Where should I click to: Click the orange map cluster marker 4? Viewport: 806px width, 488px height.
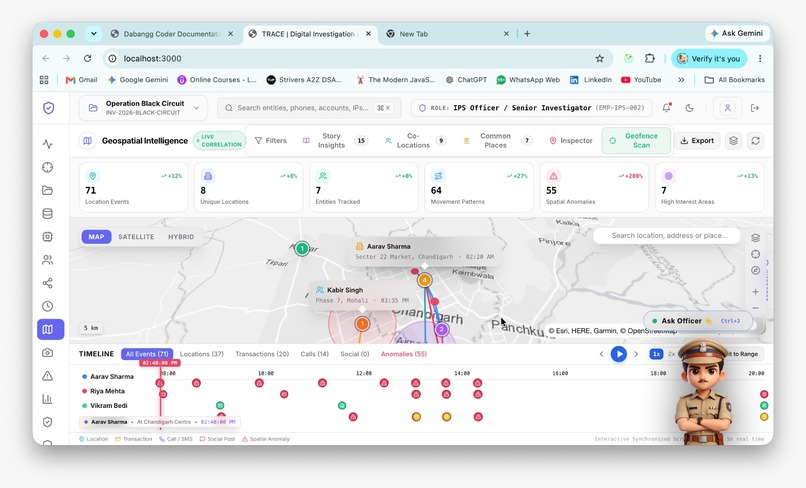pyautogui.click(x=425, y=280)
